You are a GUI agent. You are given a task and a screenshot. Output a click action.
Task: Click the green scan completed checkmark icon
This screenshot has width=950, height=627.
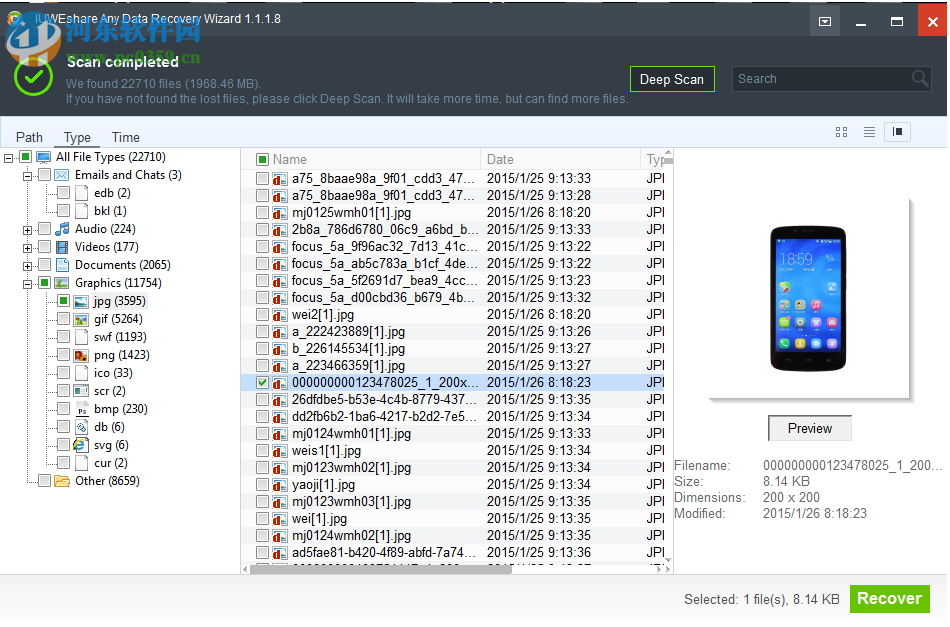click(x=33, y=77)
